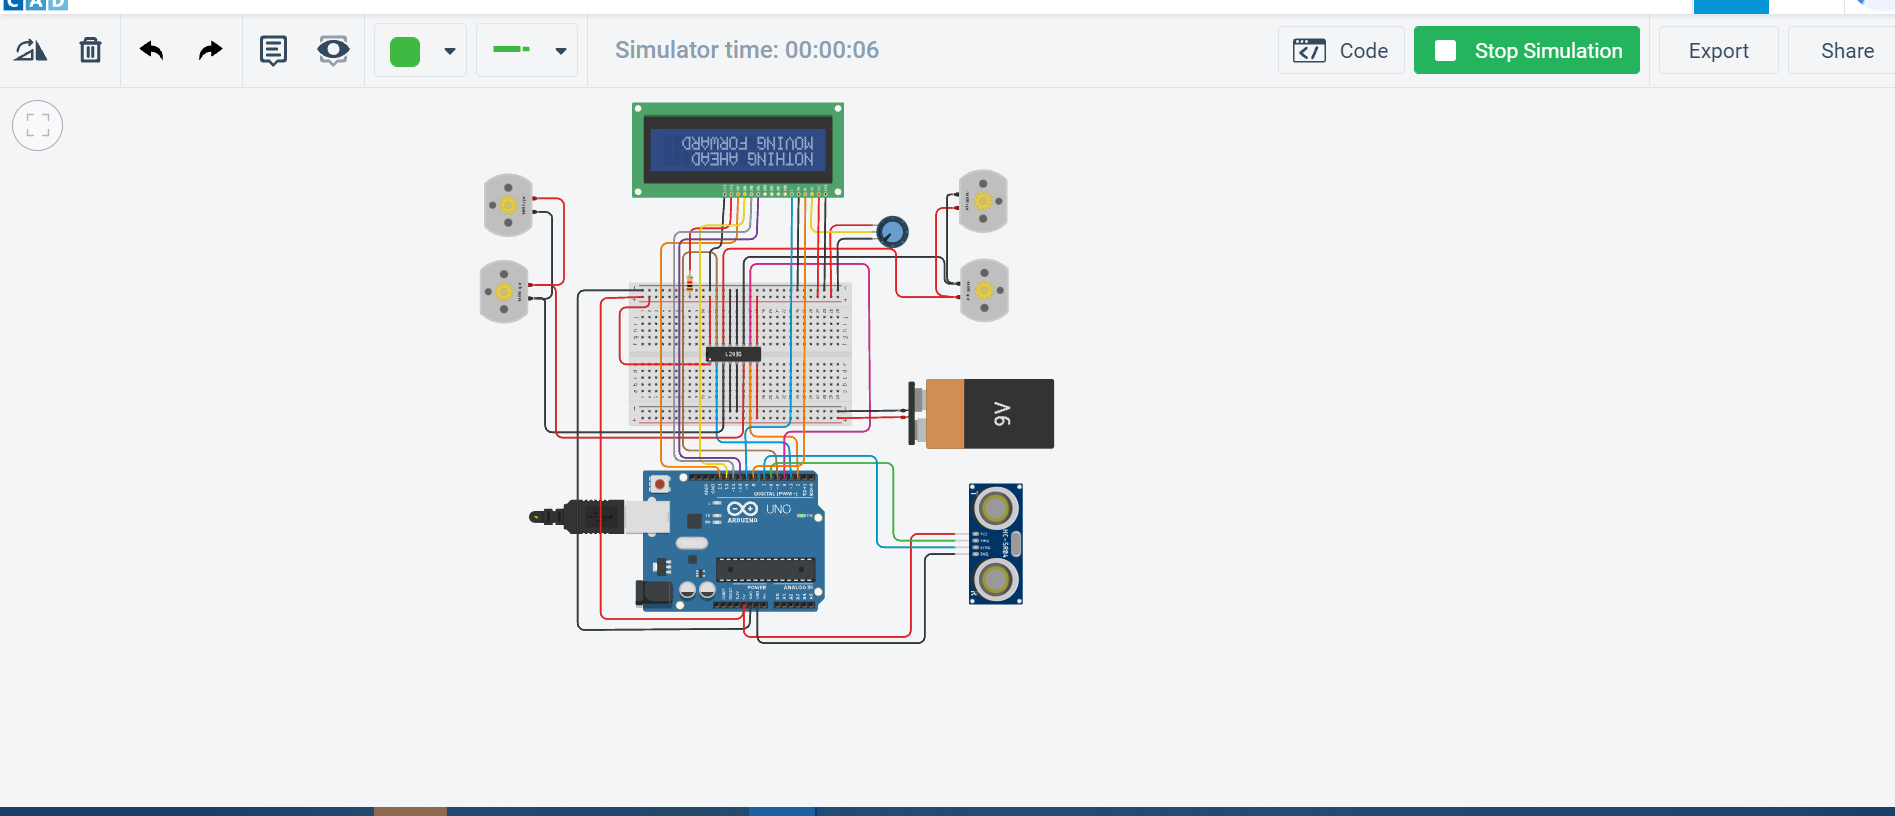Select the Arduino Uno board
Viewport: 1895px width, 816px height.
[733, 541]
